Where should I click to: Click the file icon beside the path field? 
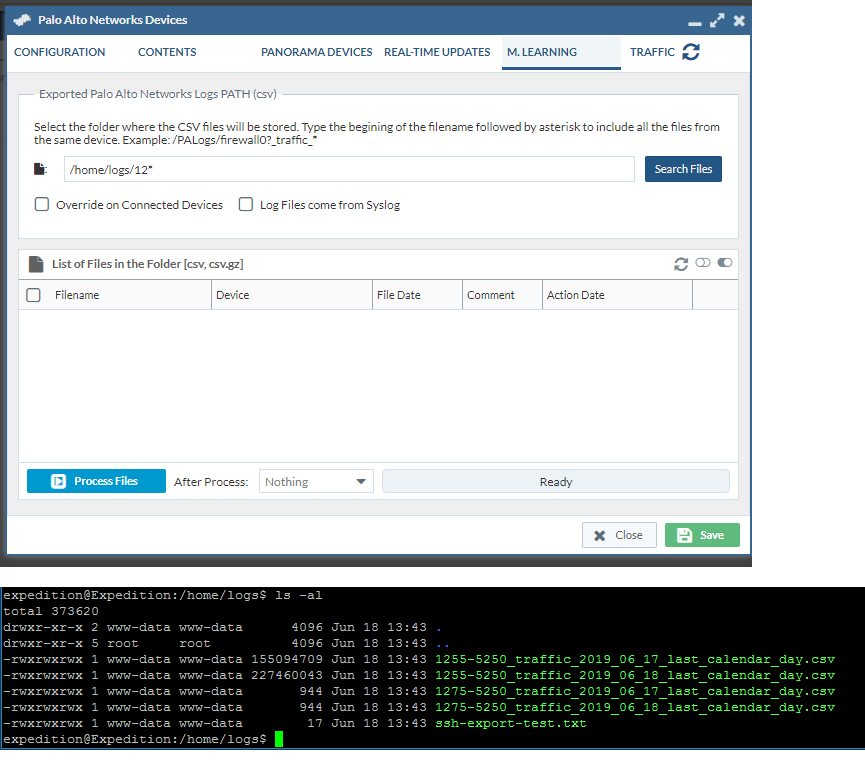(x=41, y=169)
